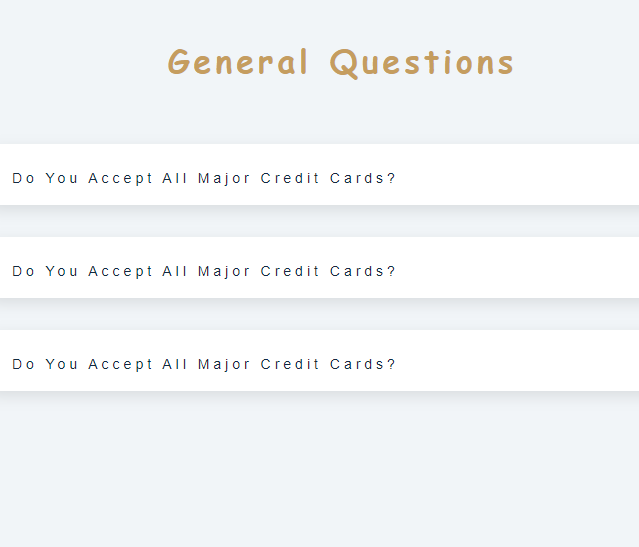The height and width of the screenshot is (547, 639).
Task: Click 'Do You Accept' in the bottom question
Action: point(83,364)
